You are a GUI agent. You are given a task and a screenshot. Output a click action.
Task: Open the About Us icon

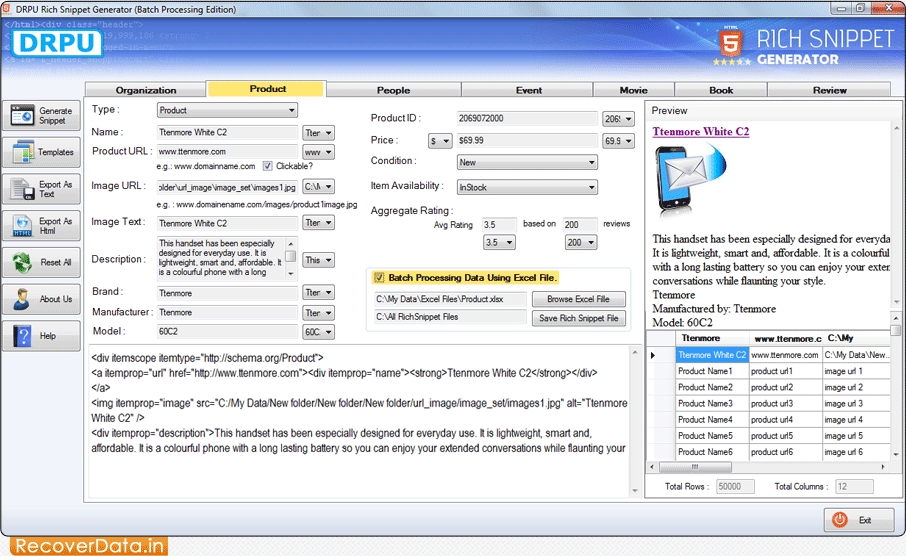[x=22, y=299]
